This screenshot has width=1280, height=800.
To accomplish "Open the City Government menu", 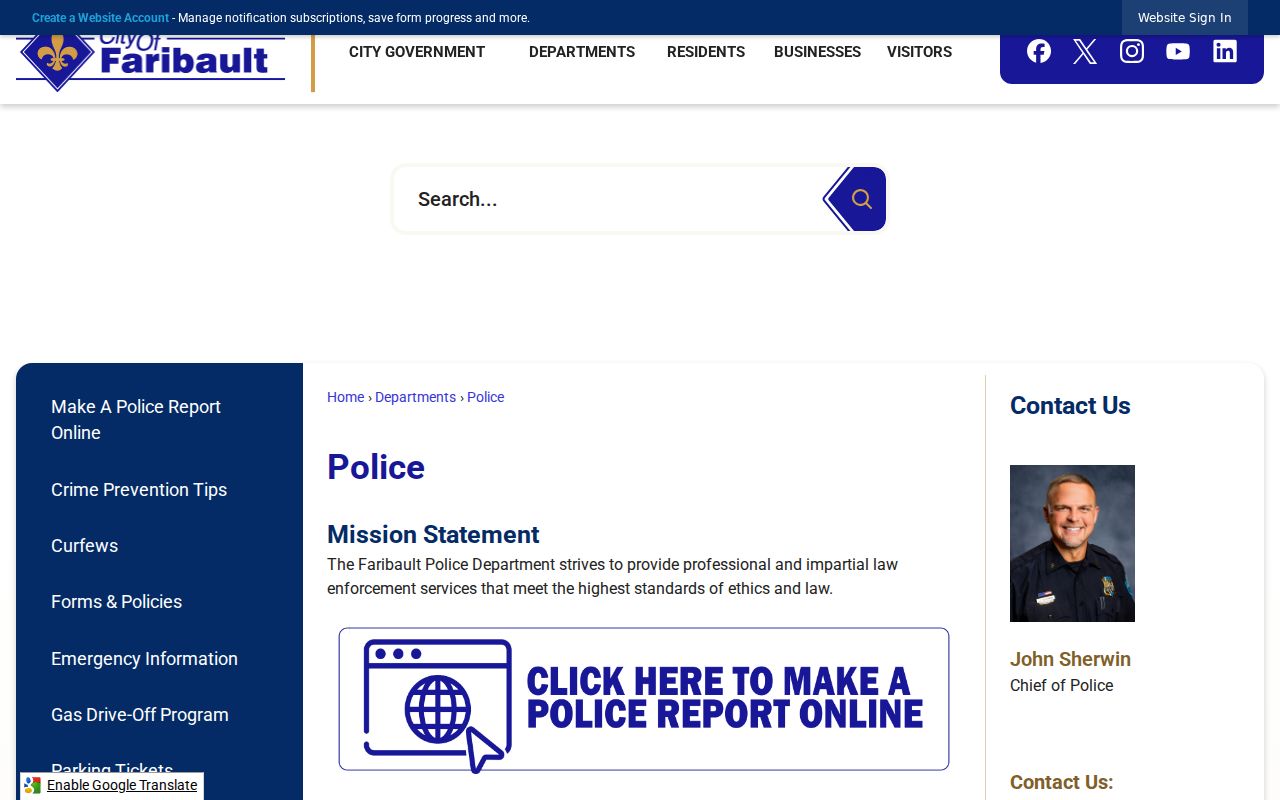I will pos(417,52).
